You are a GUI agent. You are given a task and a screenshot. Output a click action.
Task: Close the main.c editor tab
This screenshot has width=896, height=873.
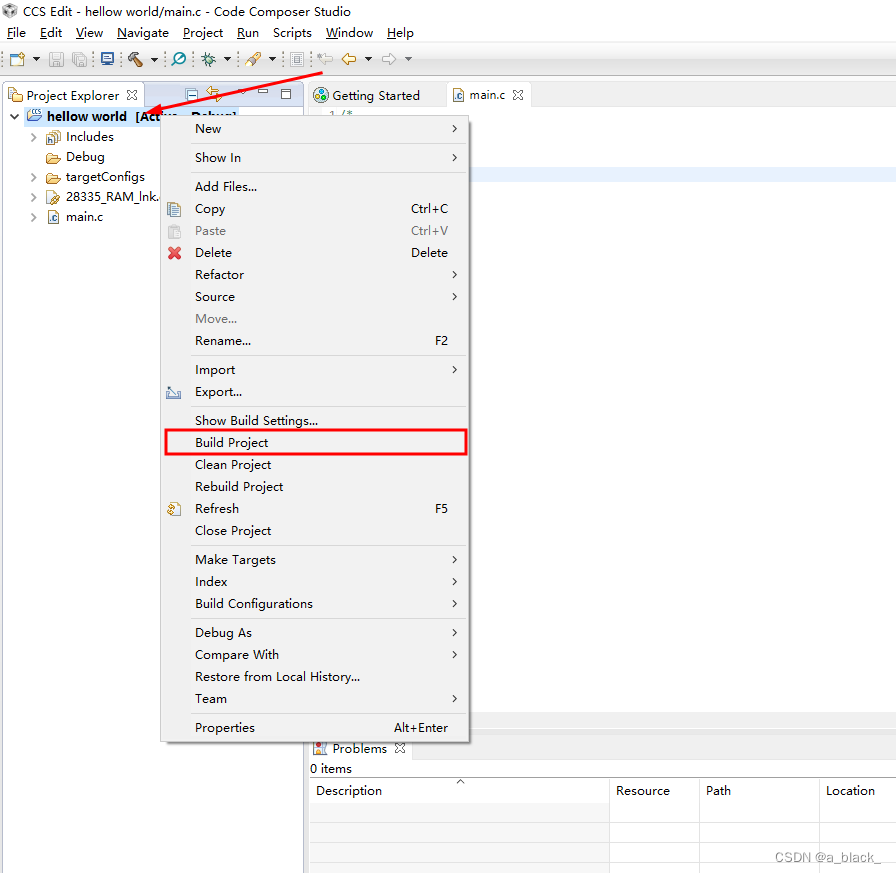[x=518, y=95]
